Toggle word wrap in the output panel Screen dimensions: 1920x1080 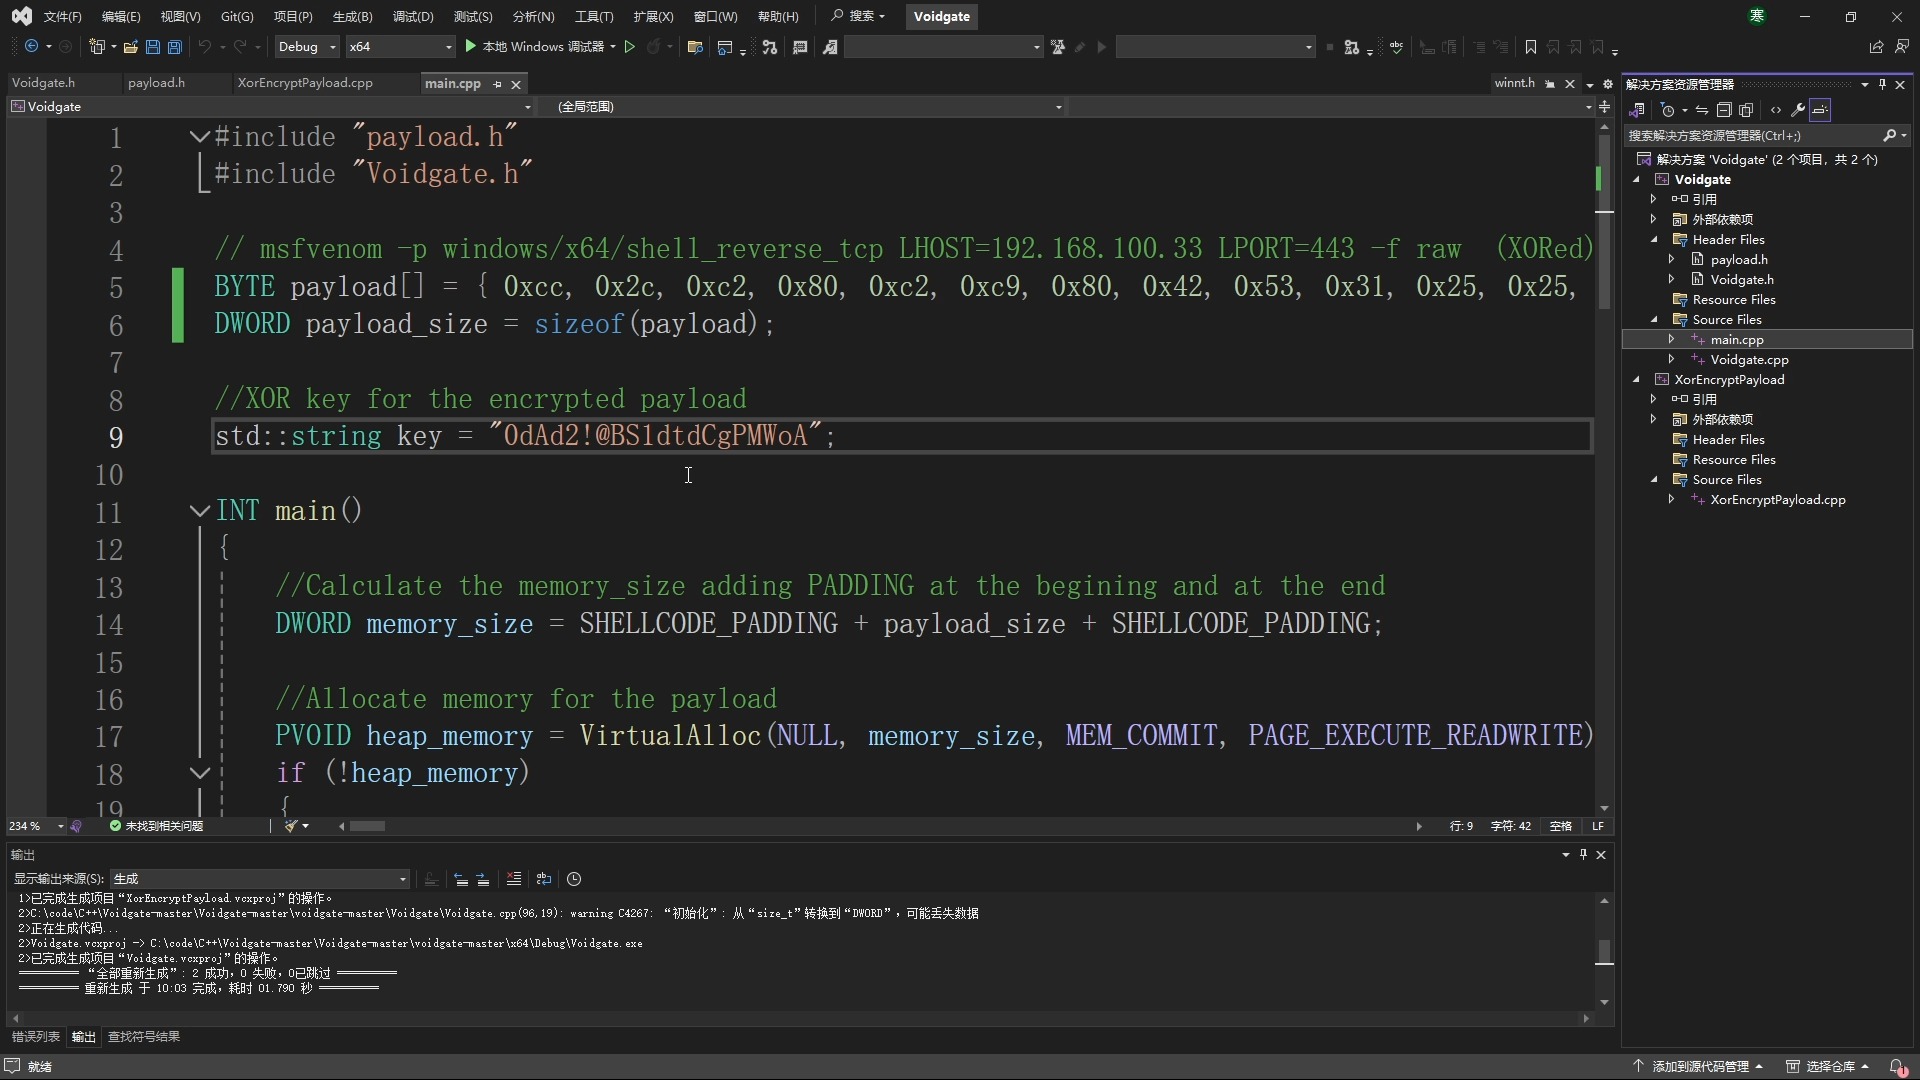[x=543, y=879]
